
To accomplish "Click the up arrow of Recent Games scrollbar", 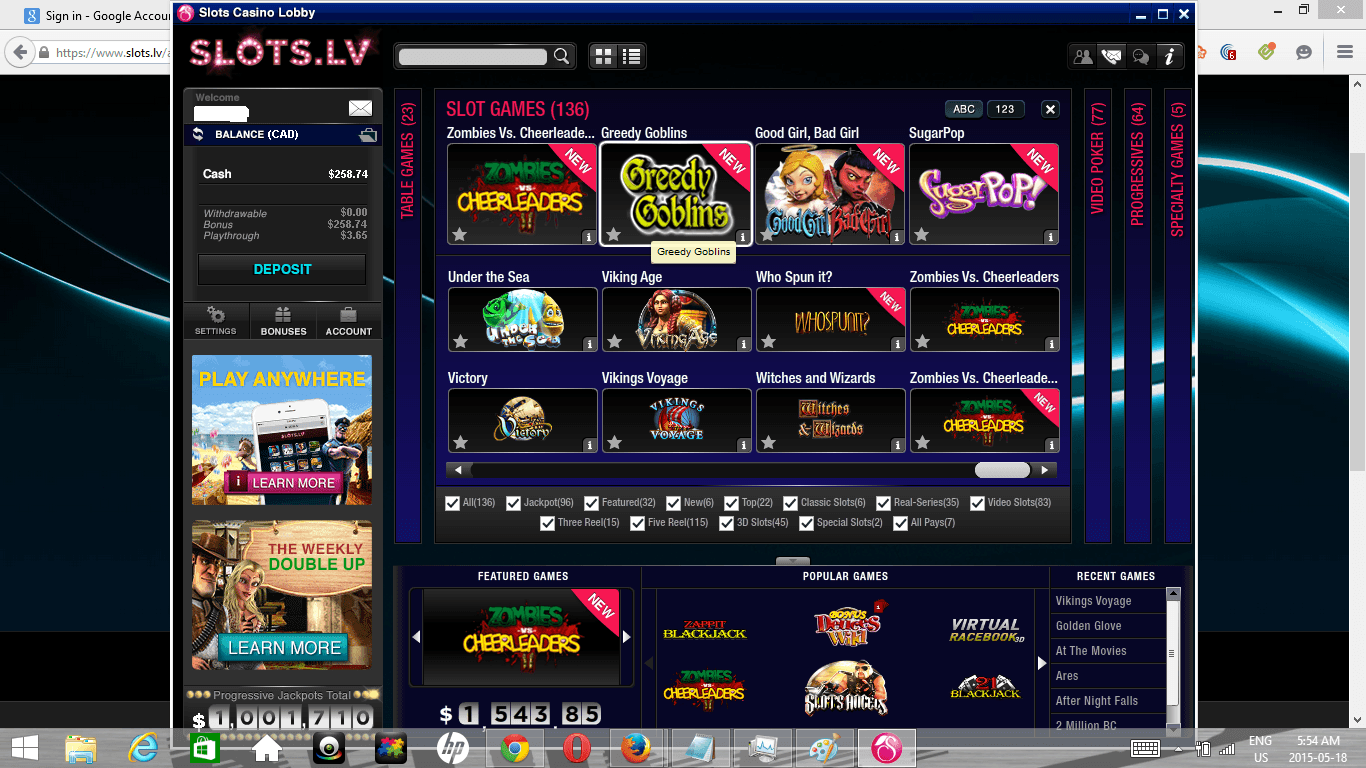I will pos(1174,594).
